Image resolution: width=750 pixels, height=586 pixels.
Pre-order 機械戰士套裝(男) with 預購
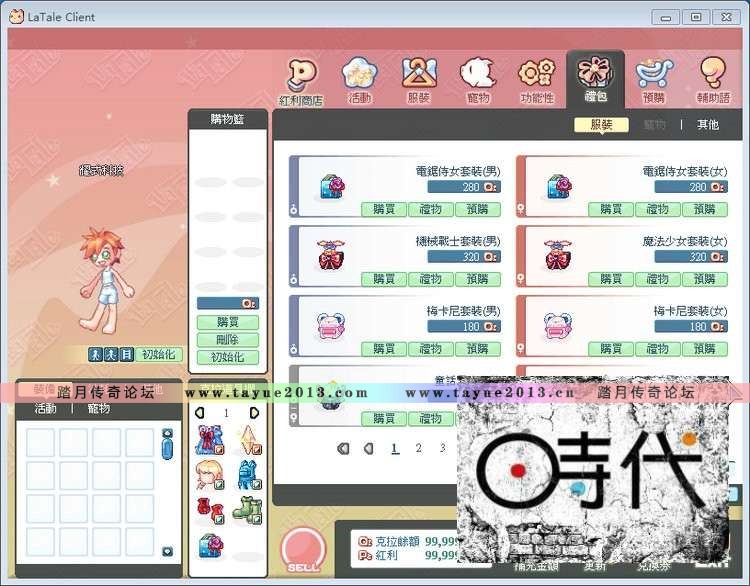tap(477, 279)
